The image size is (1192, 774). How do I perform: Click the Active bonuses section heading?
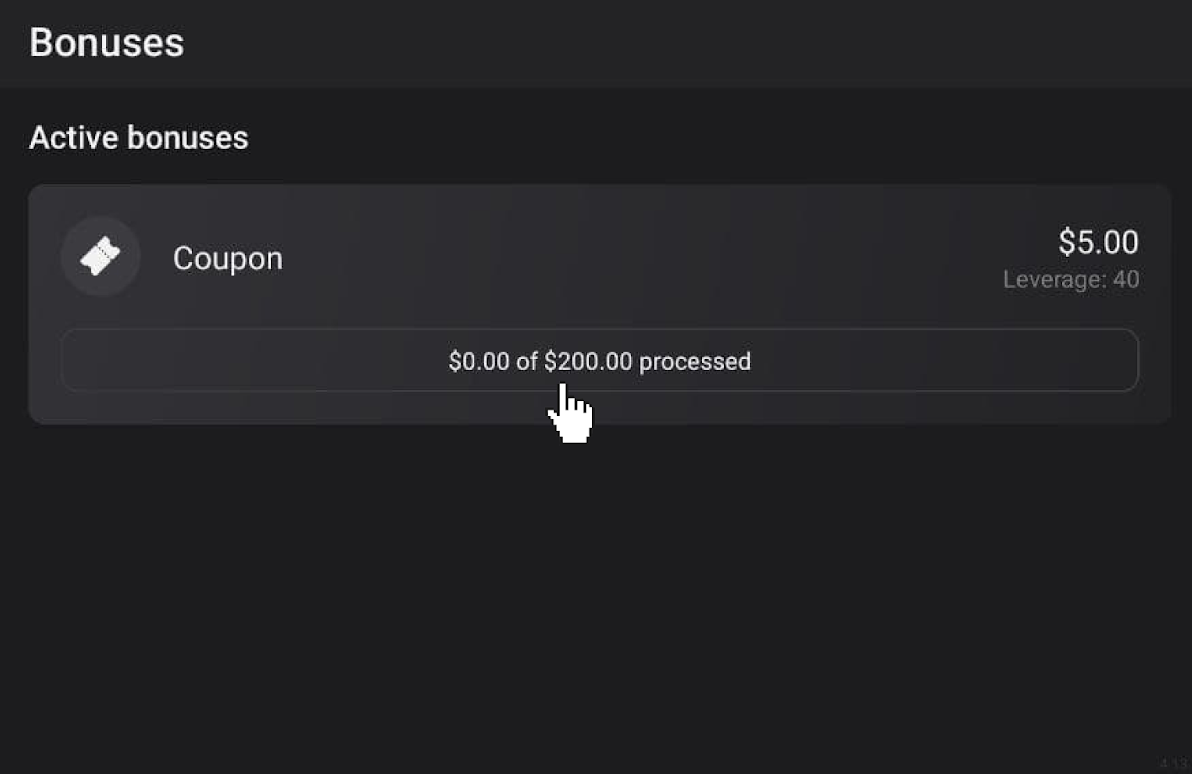138,138
